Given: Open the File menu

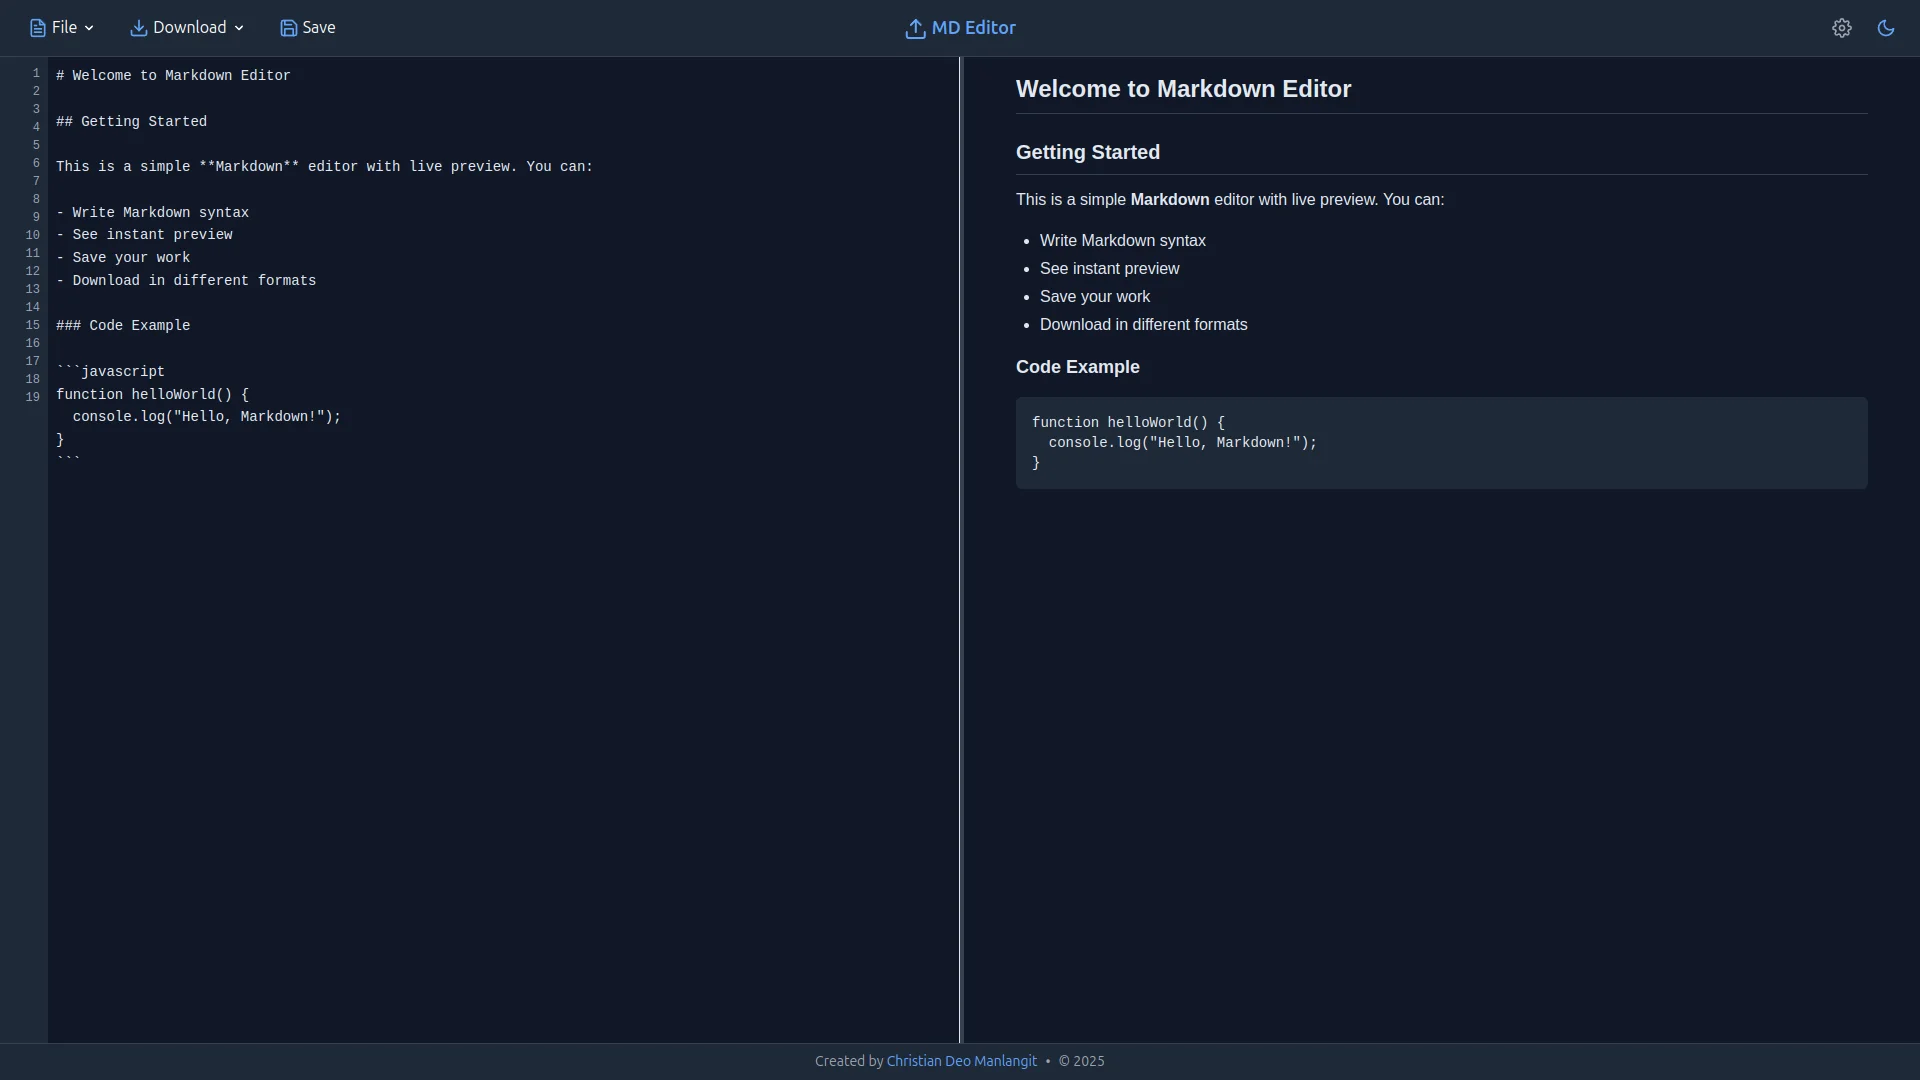Looking at the screenshot, I should click(62, 28).
